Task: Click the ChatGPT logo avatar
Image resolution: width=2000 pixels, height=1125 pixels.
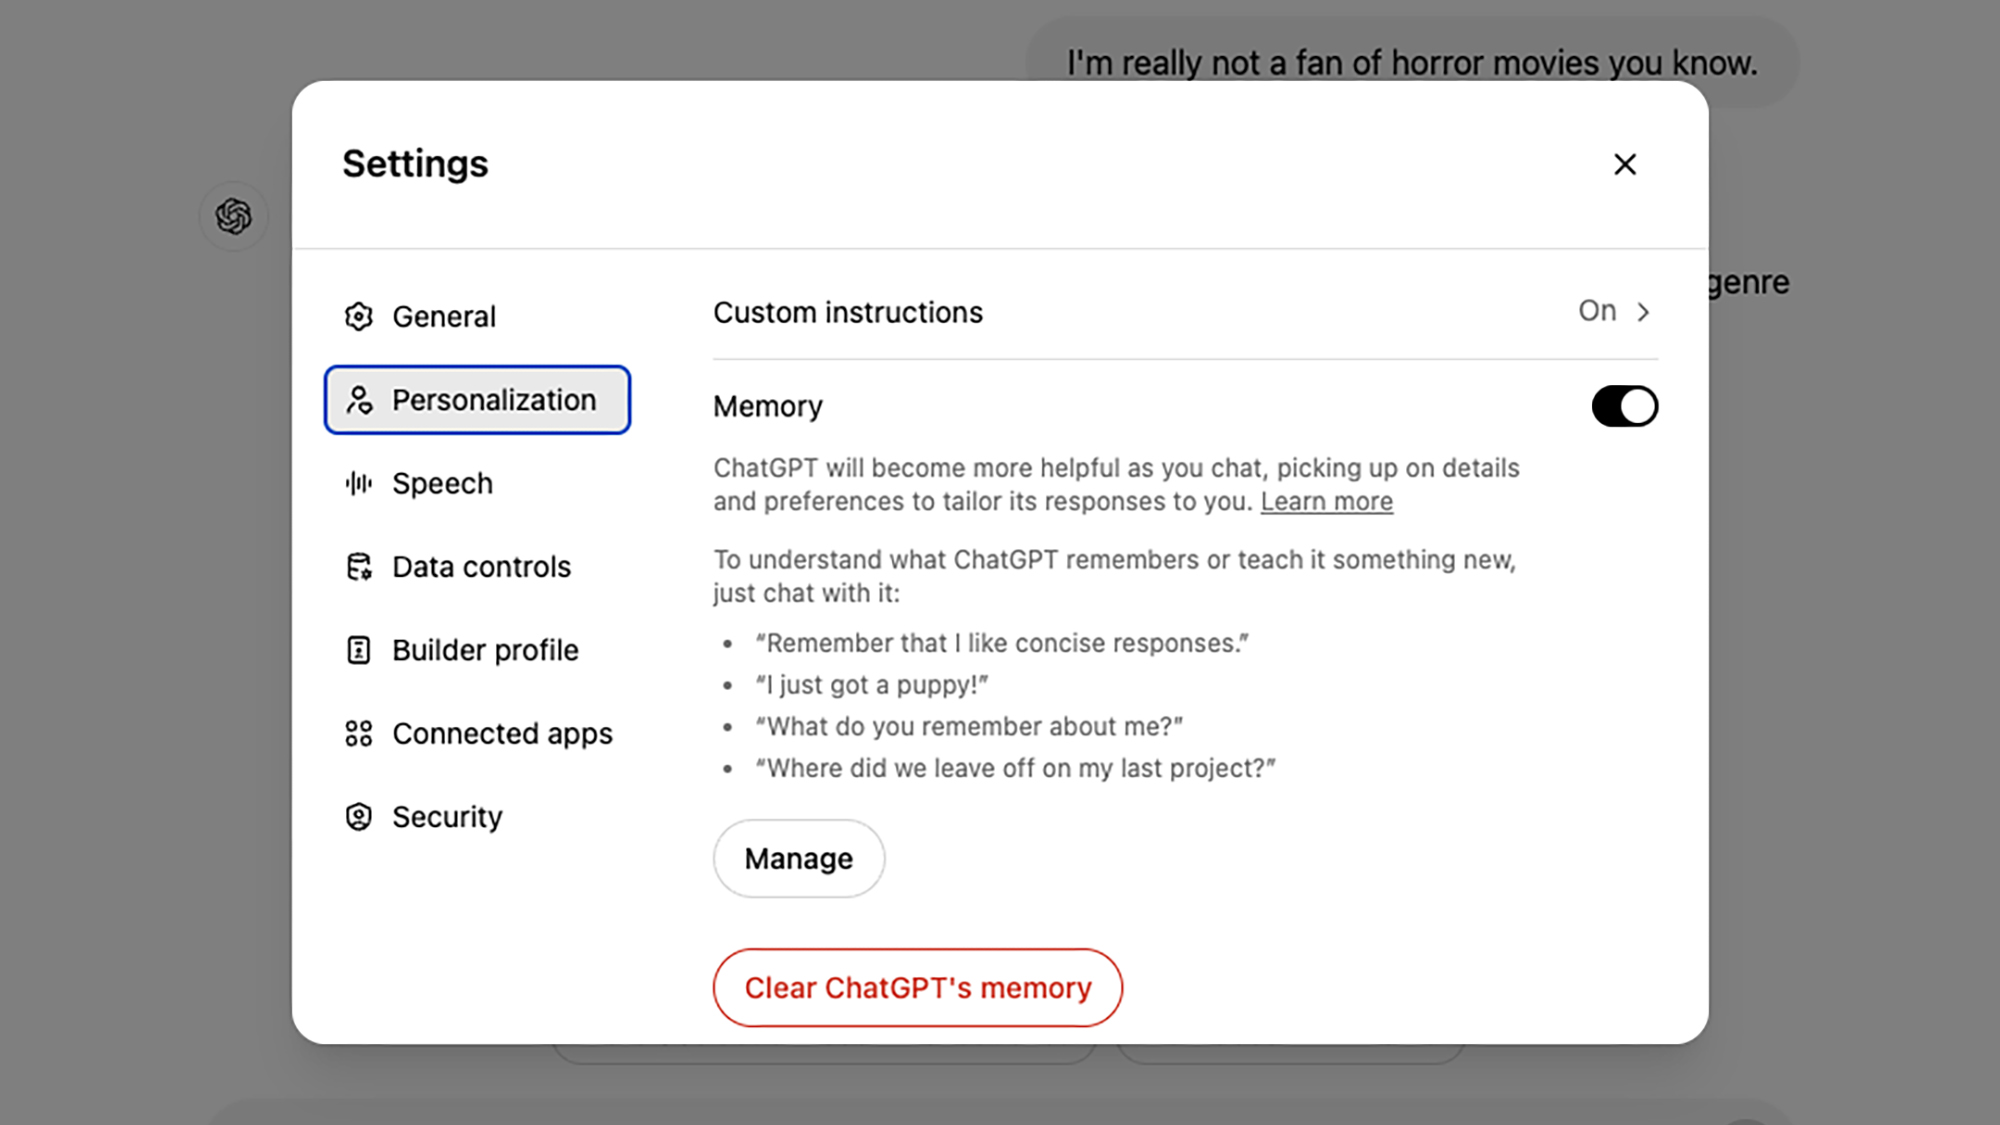Action: click(234, 216)
